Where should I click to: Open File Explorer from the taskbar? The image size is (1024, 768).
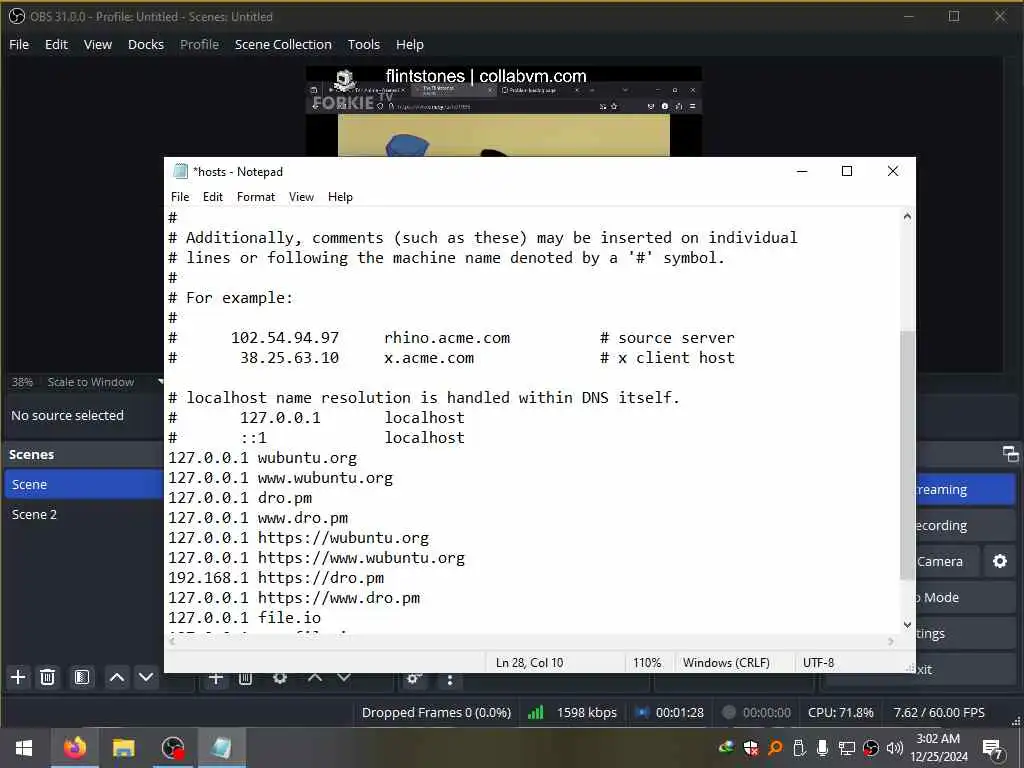tap(123, 748)
